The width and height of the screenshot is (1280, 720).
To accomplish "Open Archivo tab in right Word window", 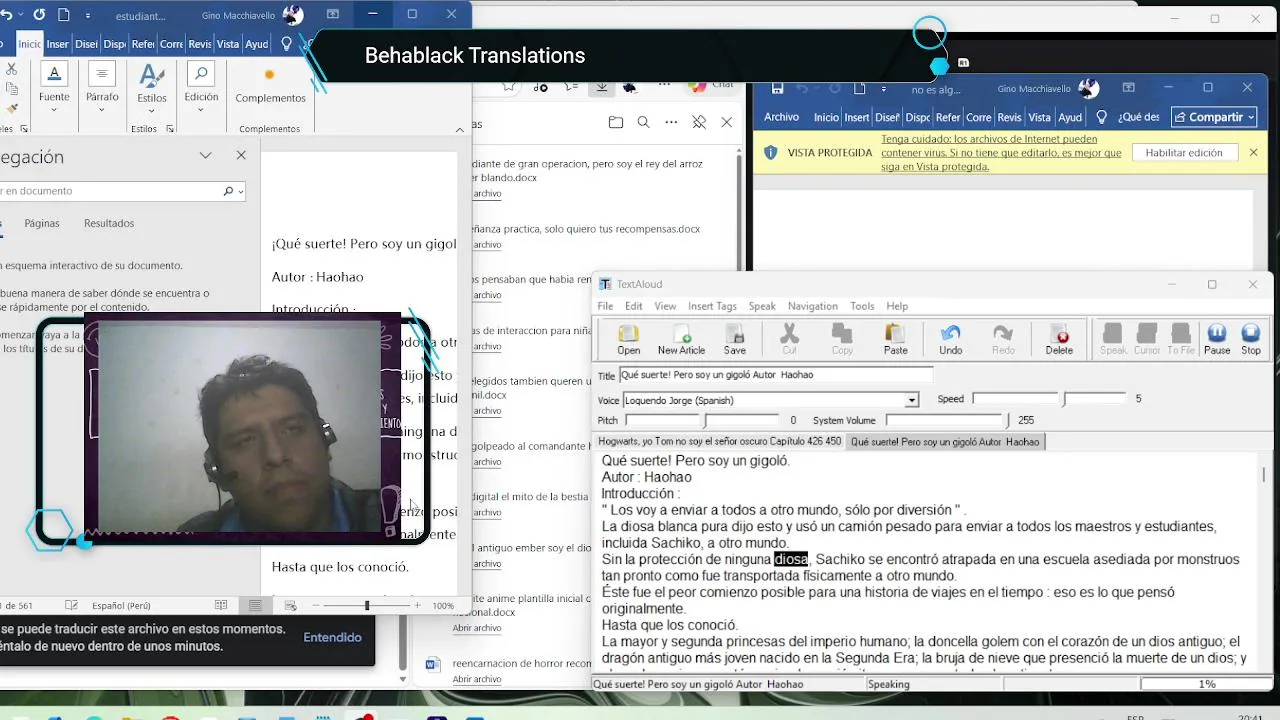I will pos(781,117).
